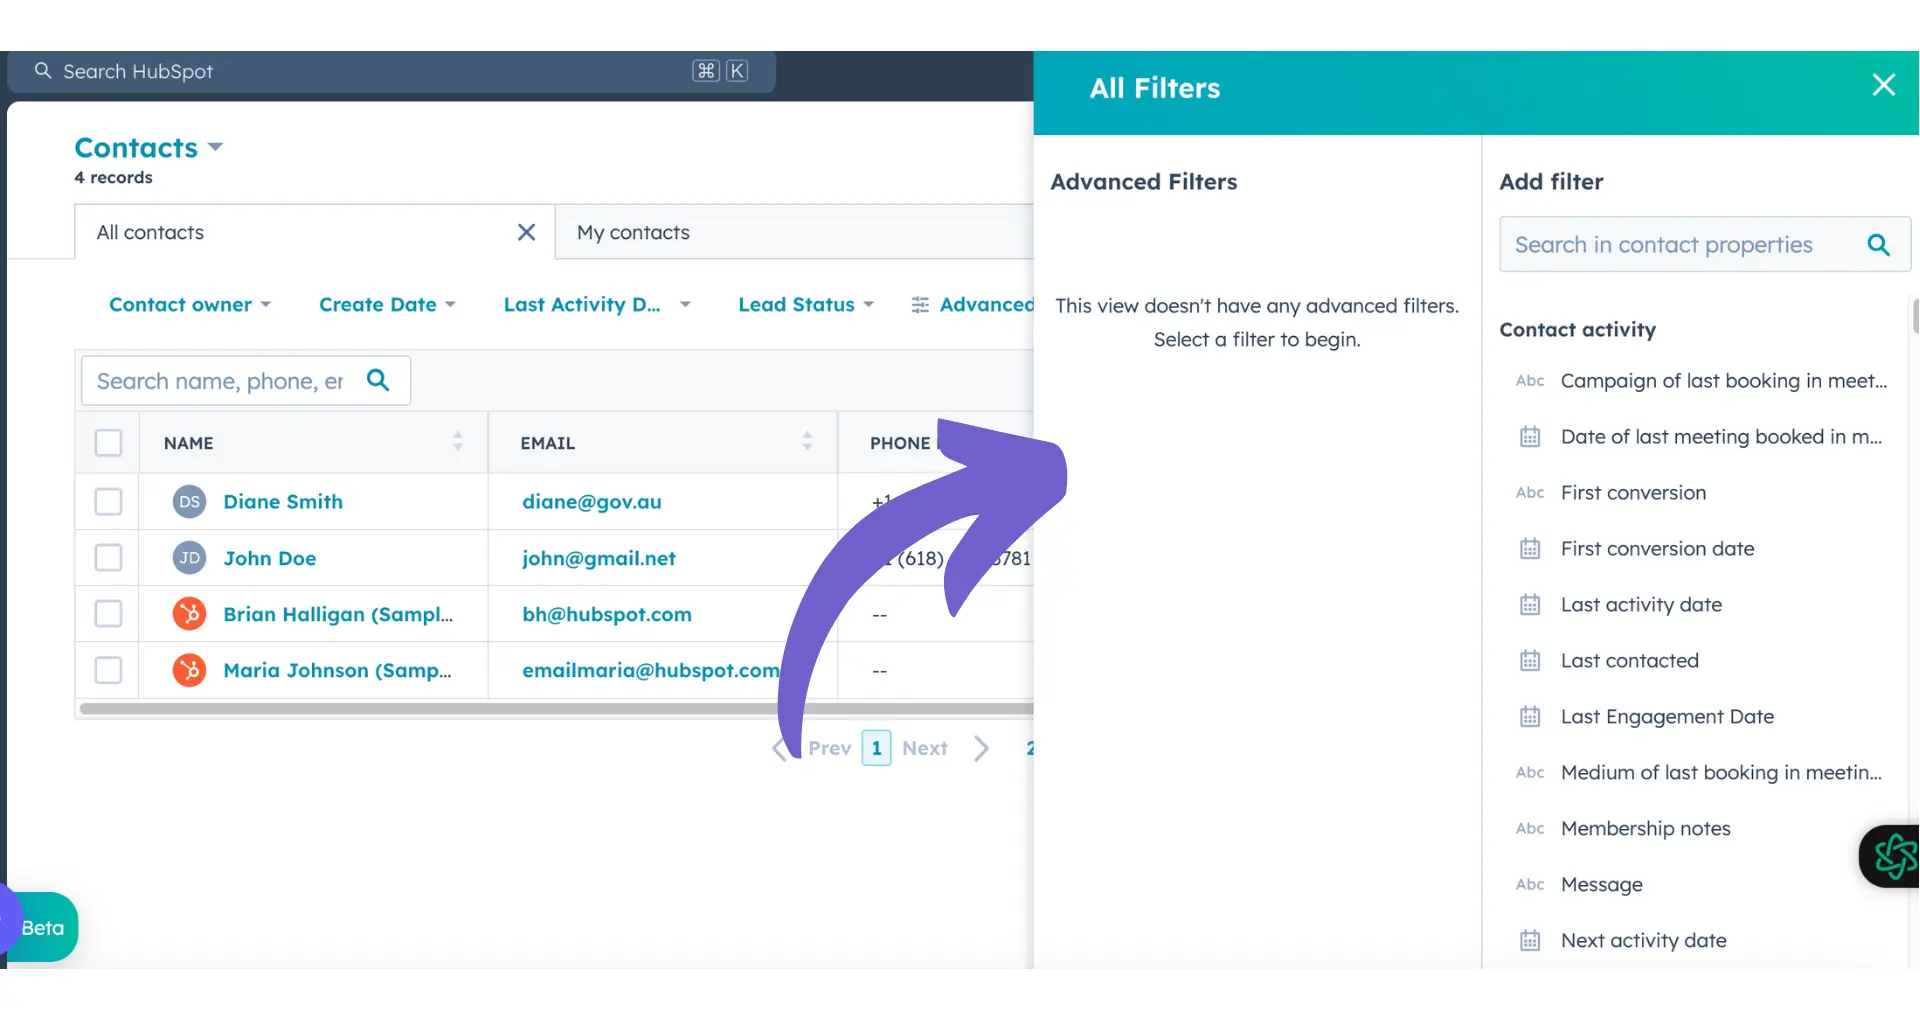The width and height of the screenshot is (1920, 1020).
Task: Close the All Filters panel
Action: (1883, 85)
